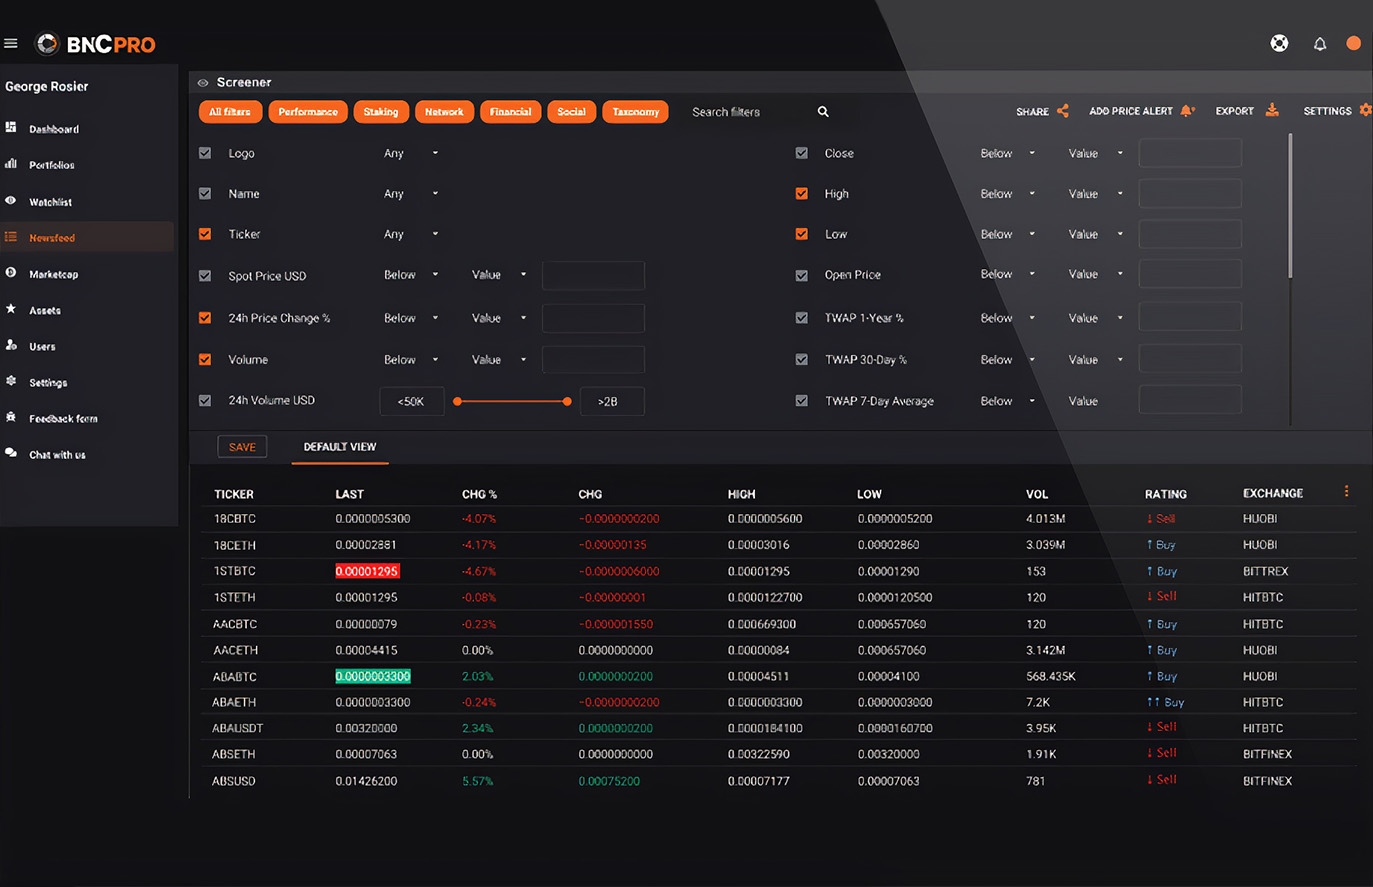Select the Financial filter button

[510, 112]
